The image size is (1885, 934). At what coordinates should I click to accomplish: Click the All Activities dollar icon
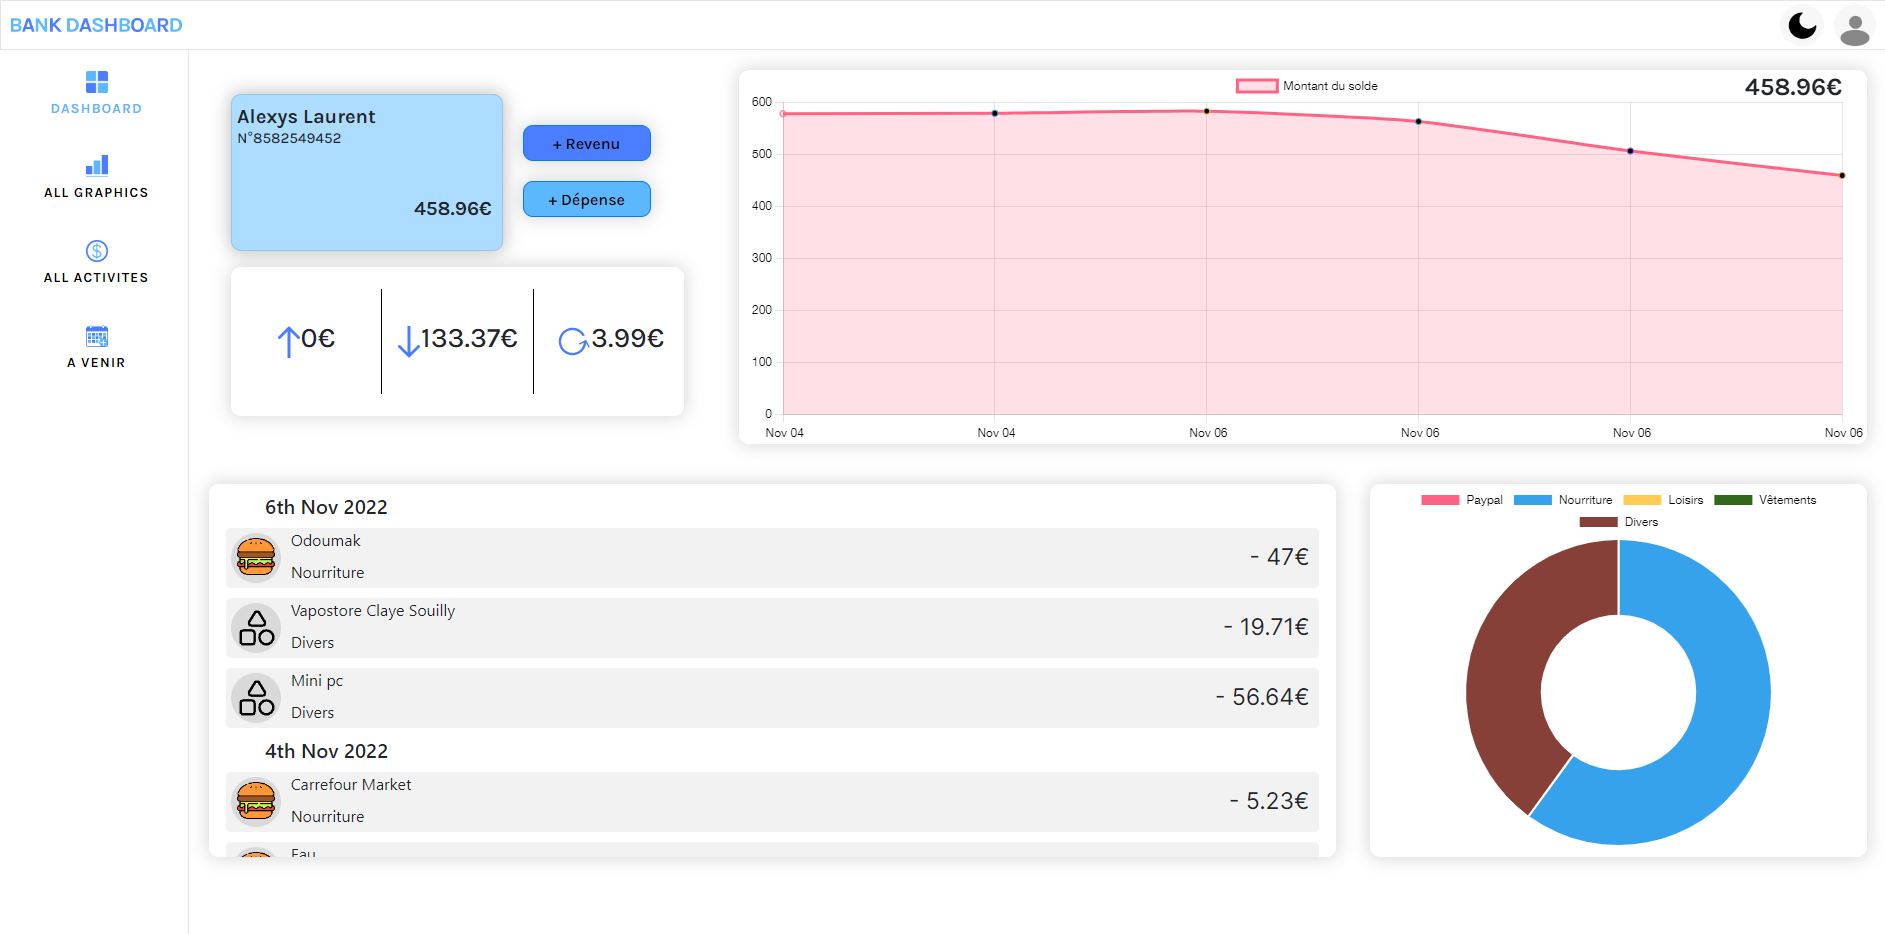pos(96,250)
